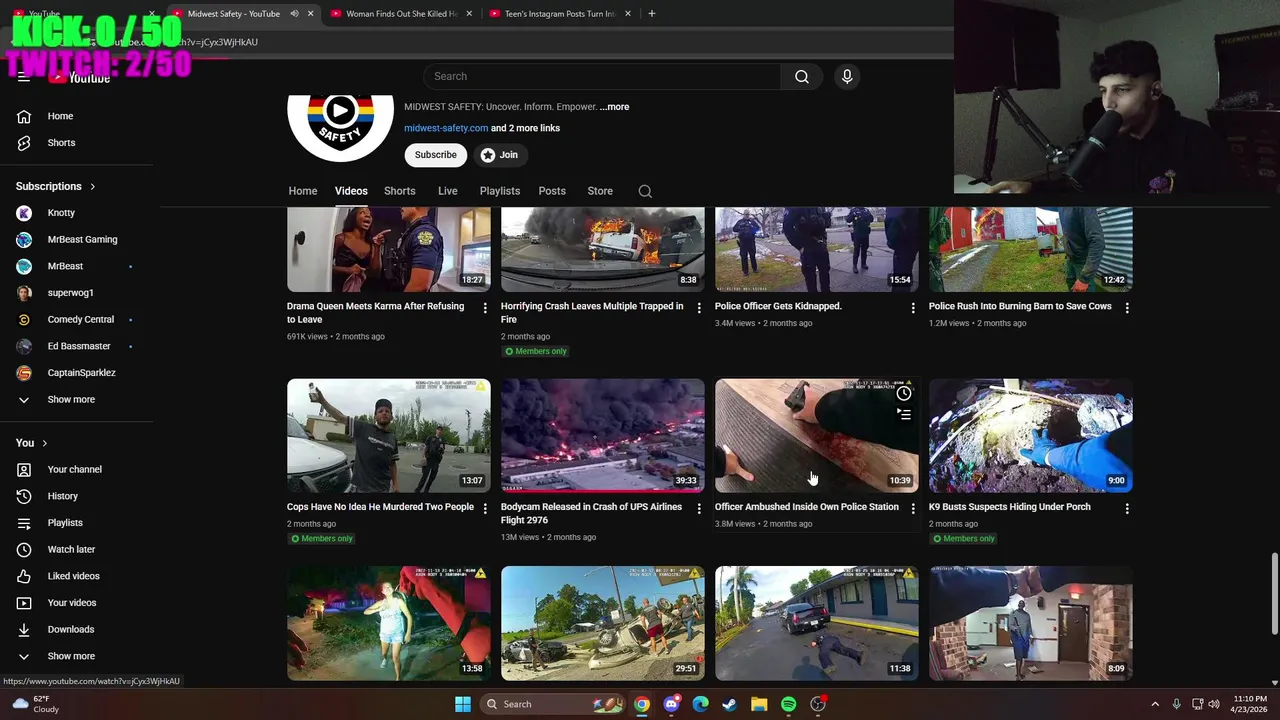Click Add to queue icon on Officer Ambushed thumbnail
The height and width of the screenshot is (720, 1280).
pyautogui.click(x=904, y=414)
